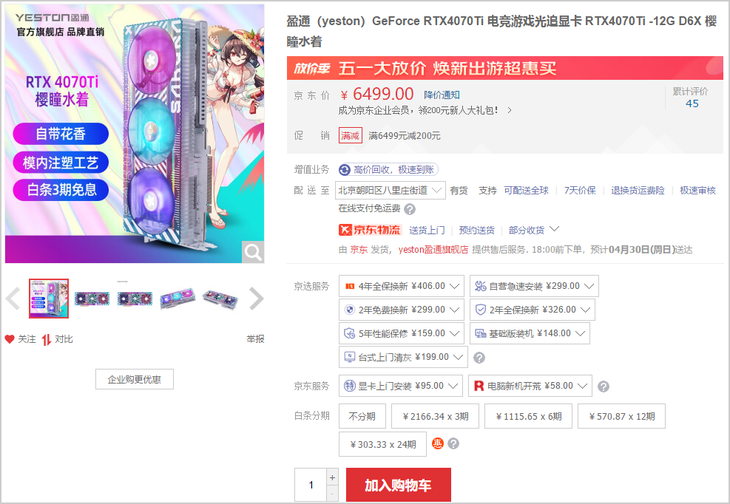Select 不分期 installment option
The width and height of the screenshot is (730, 504).
pyautogui.click(x=362, y=416)
